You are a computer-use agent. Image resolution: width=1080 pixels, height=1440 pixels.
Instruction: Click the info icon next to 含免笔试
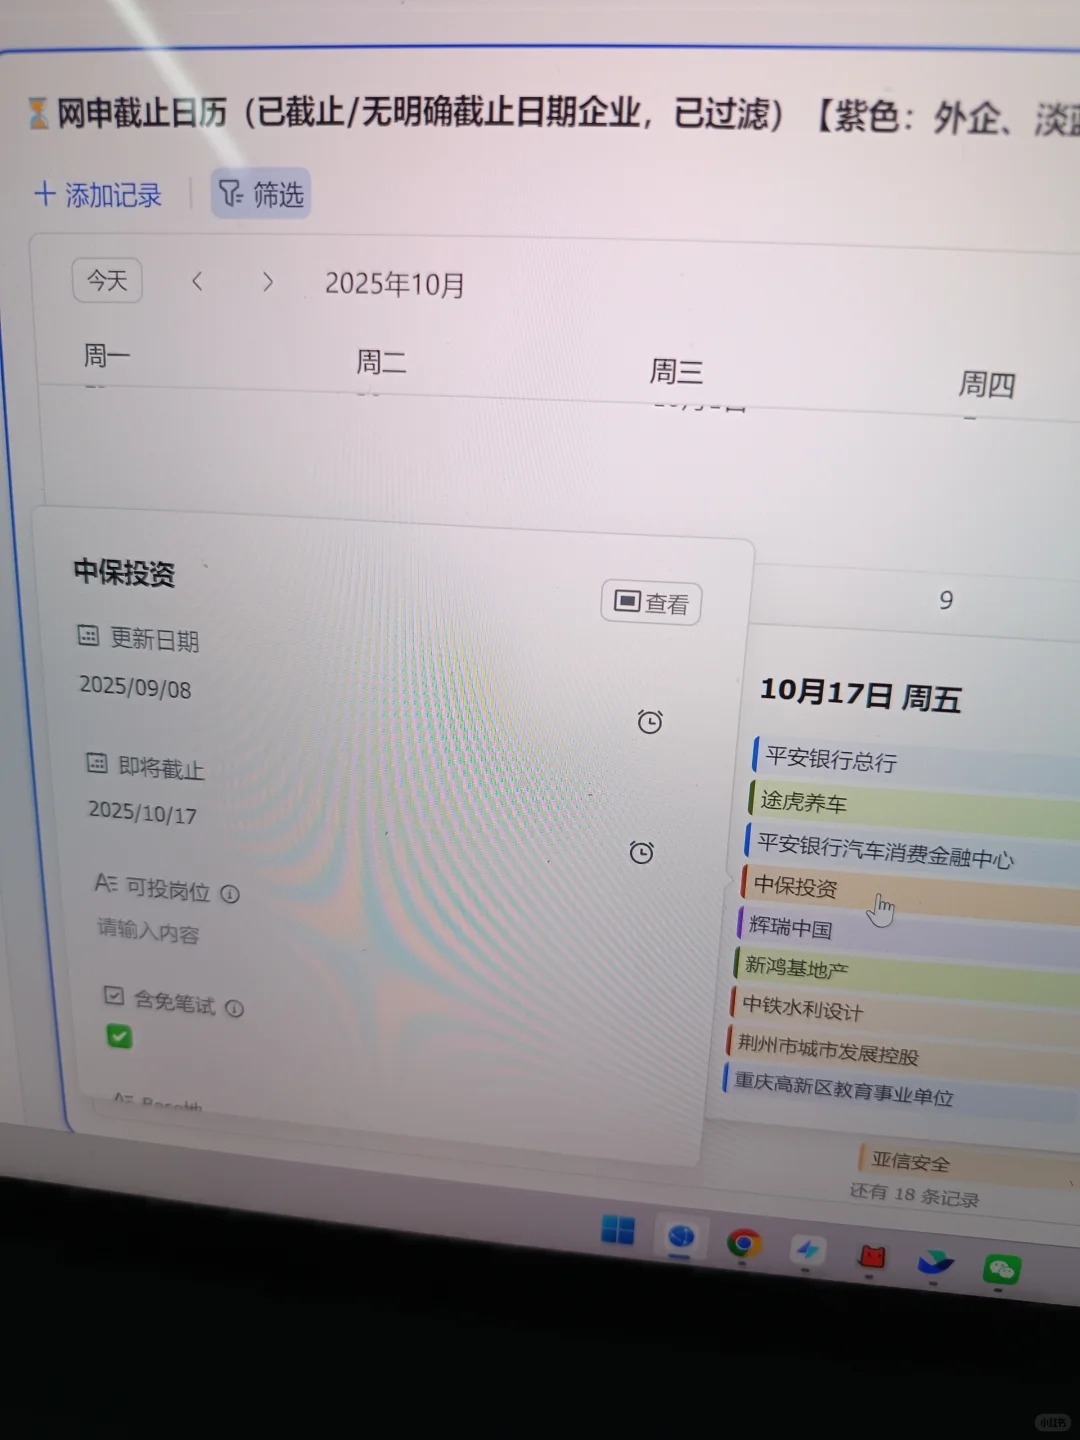point(235,1009)
